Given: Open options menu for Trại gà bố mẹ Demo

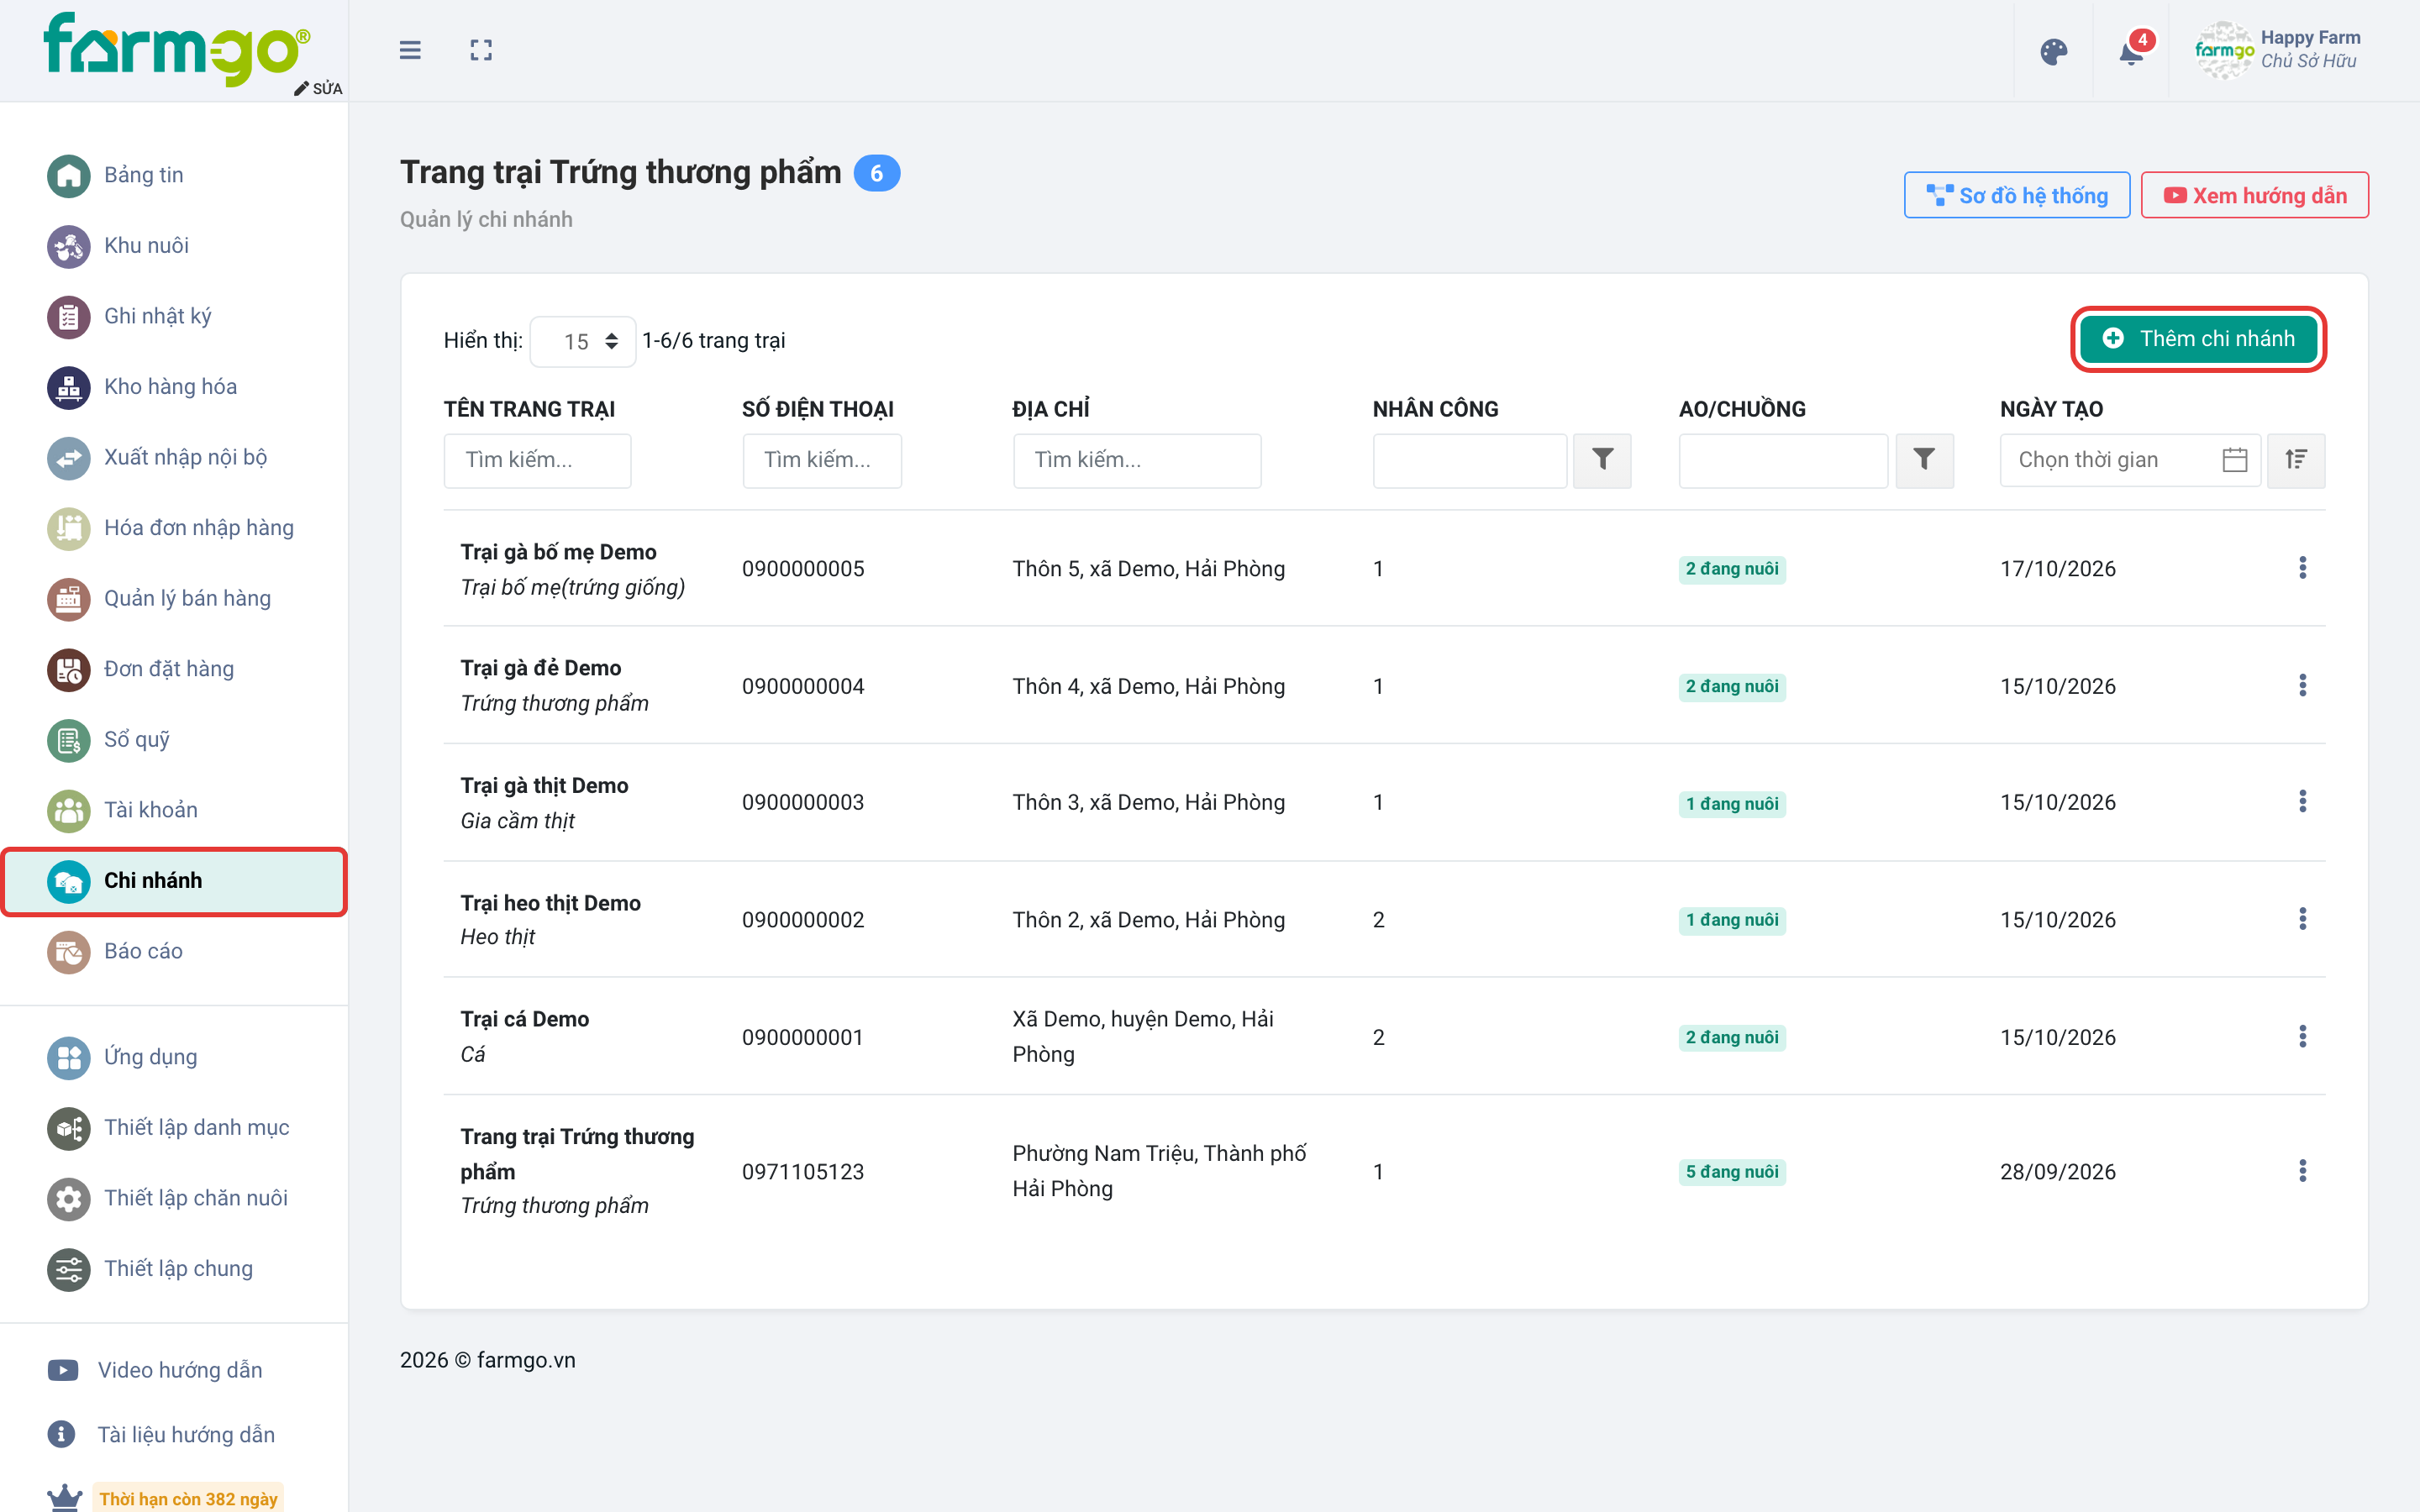Looking at the screenshot, I should pos(2302,568).
